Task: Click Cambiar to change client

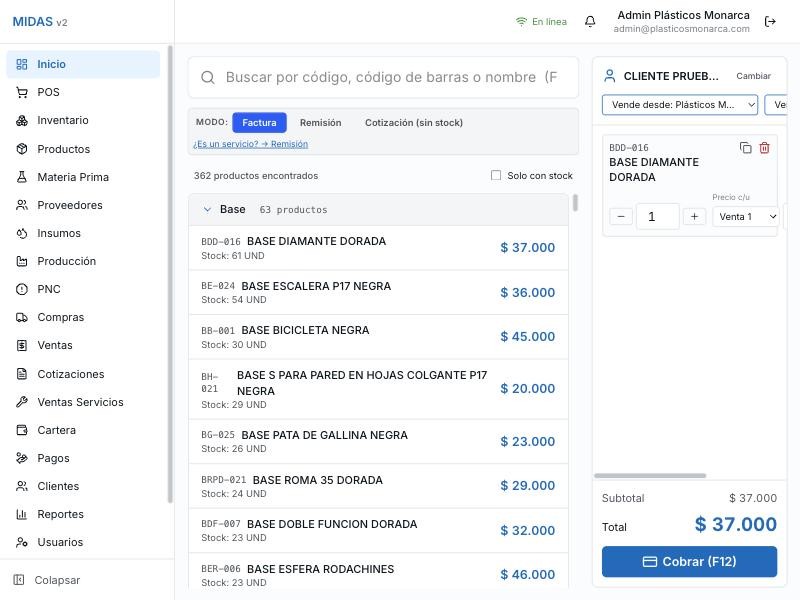Action: [753, 76]
